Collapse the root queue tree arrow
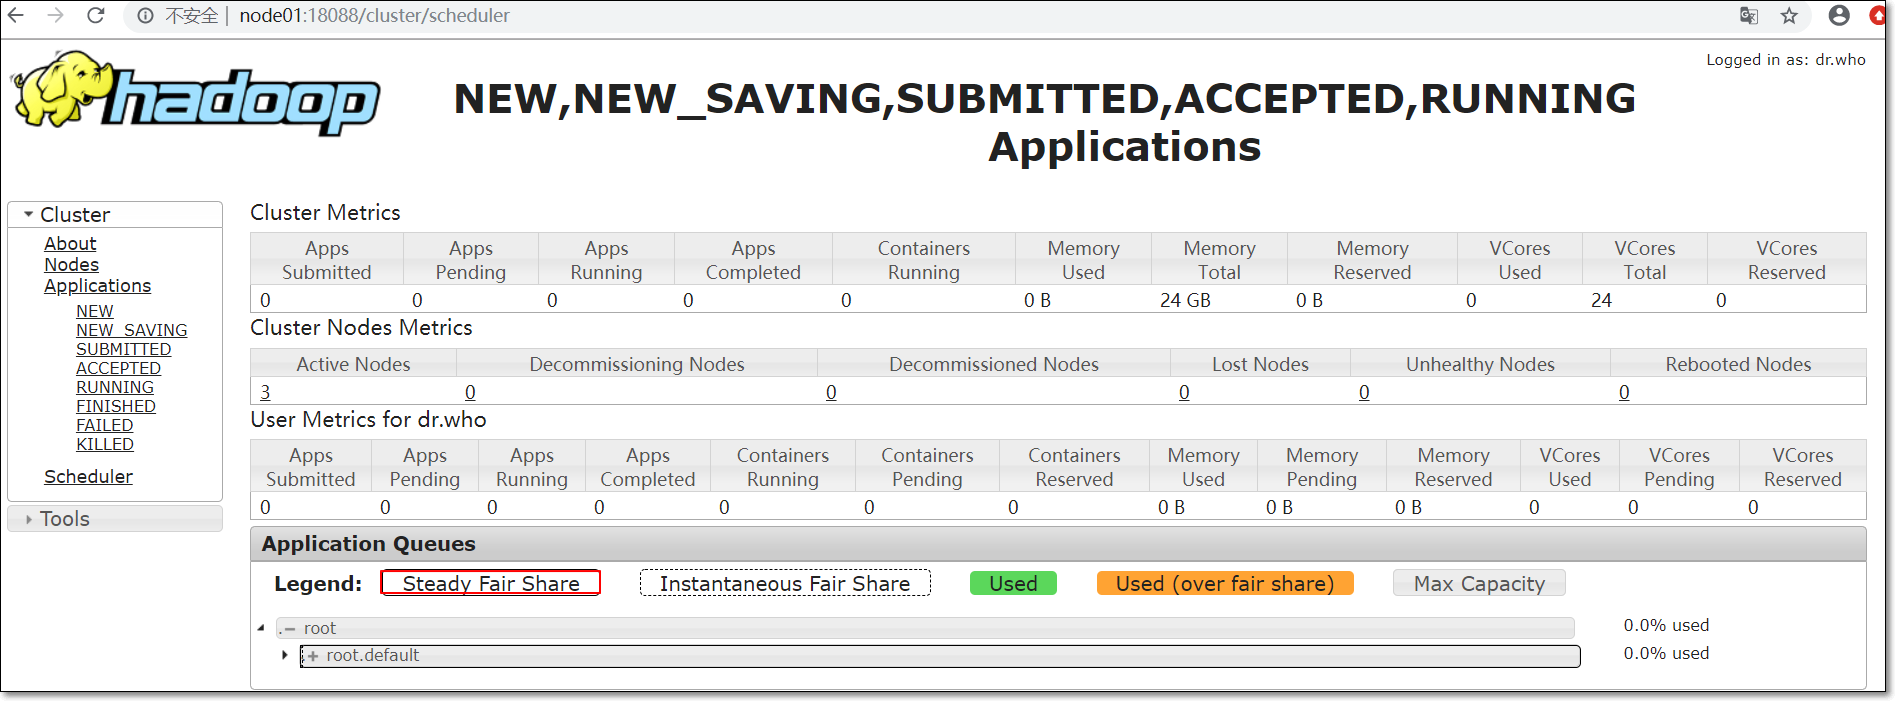Image resolution: width=1895 pixels, height=701 pixels. [261, 628]
